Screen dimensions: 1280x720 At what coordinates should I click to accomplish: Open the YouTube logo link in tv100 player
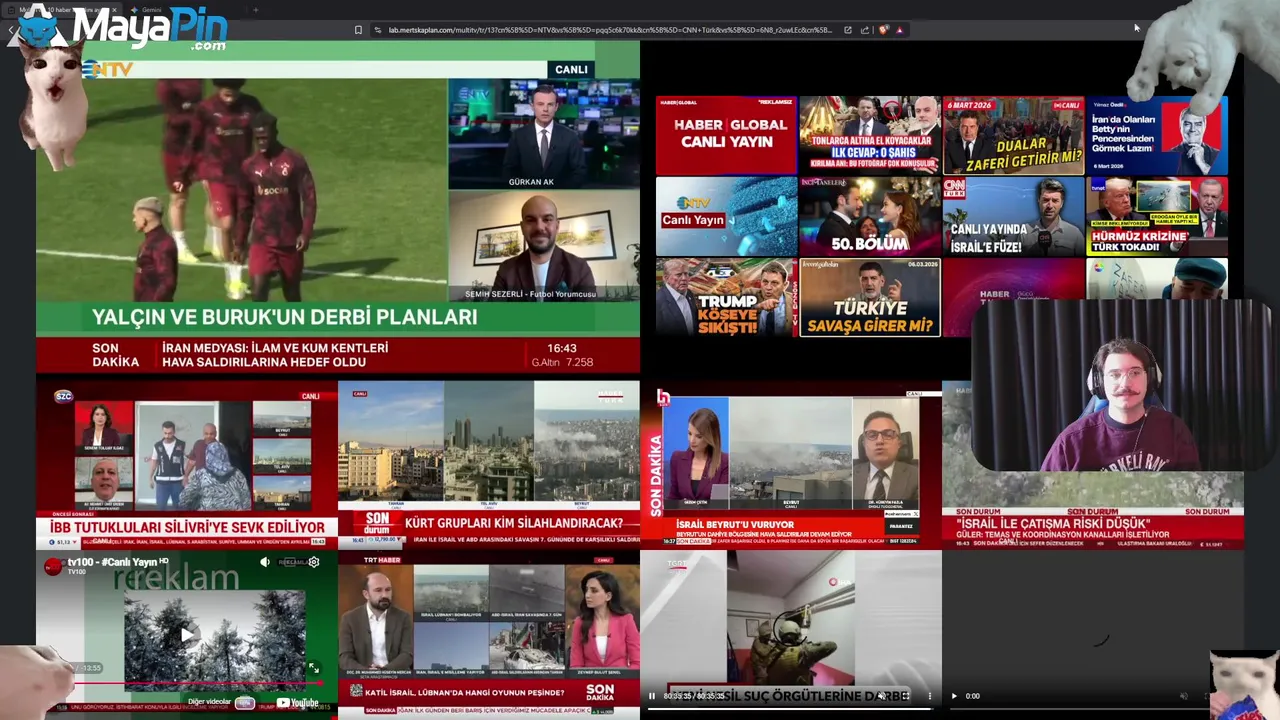coord(298,702)
